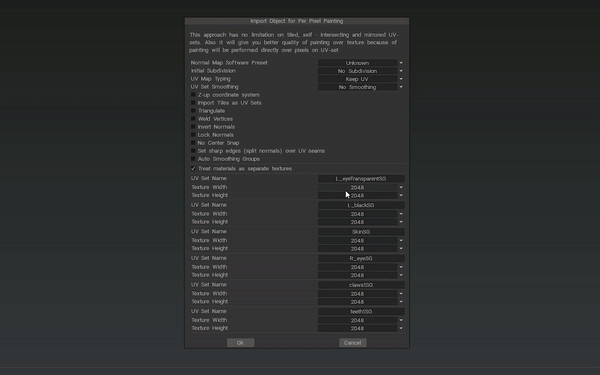Enable the Triangulate option
600x375 pixels.
click(x=193, y=111)
